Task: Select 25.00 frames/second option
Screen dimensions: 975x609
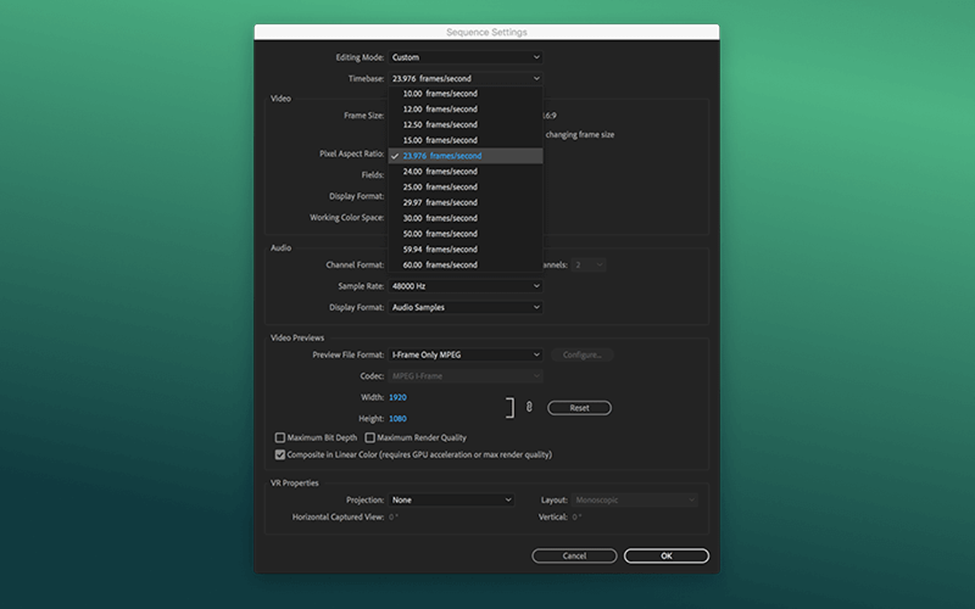Action: (466, 187)
